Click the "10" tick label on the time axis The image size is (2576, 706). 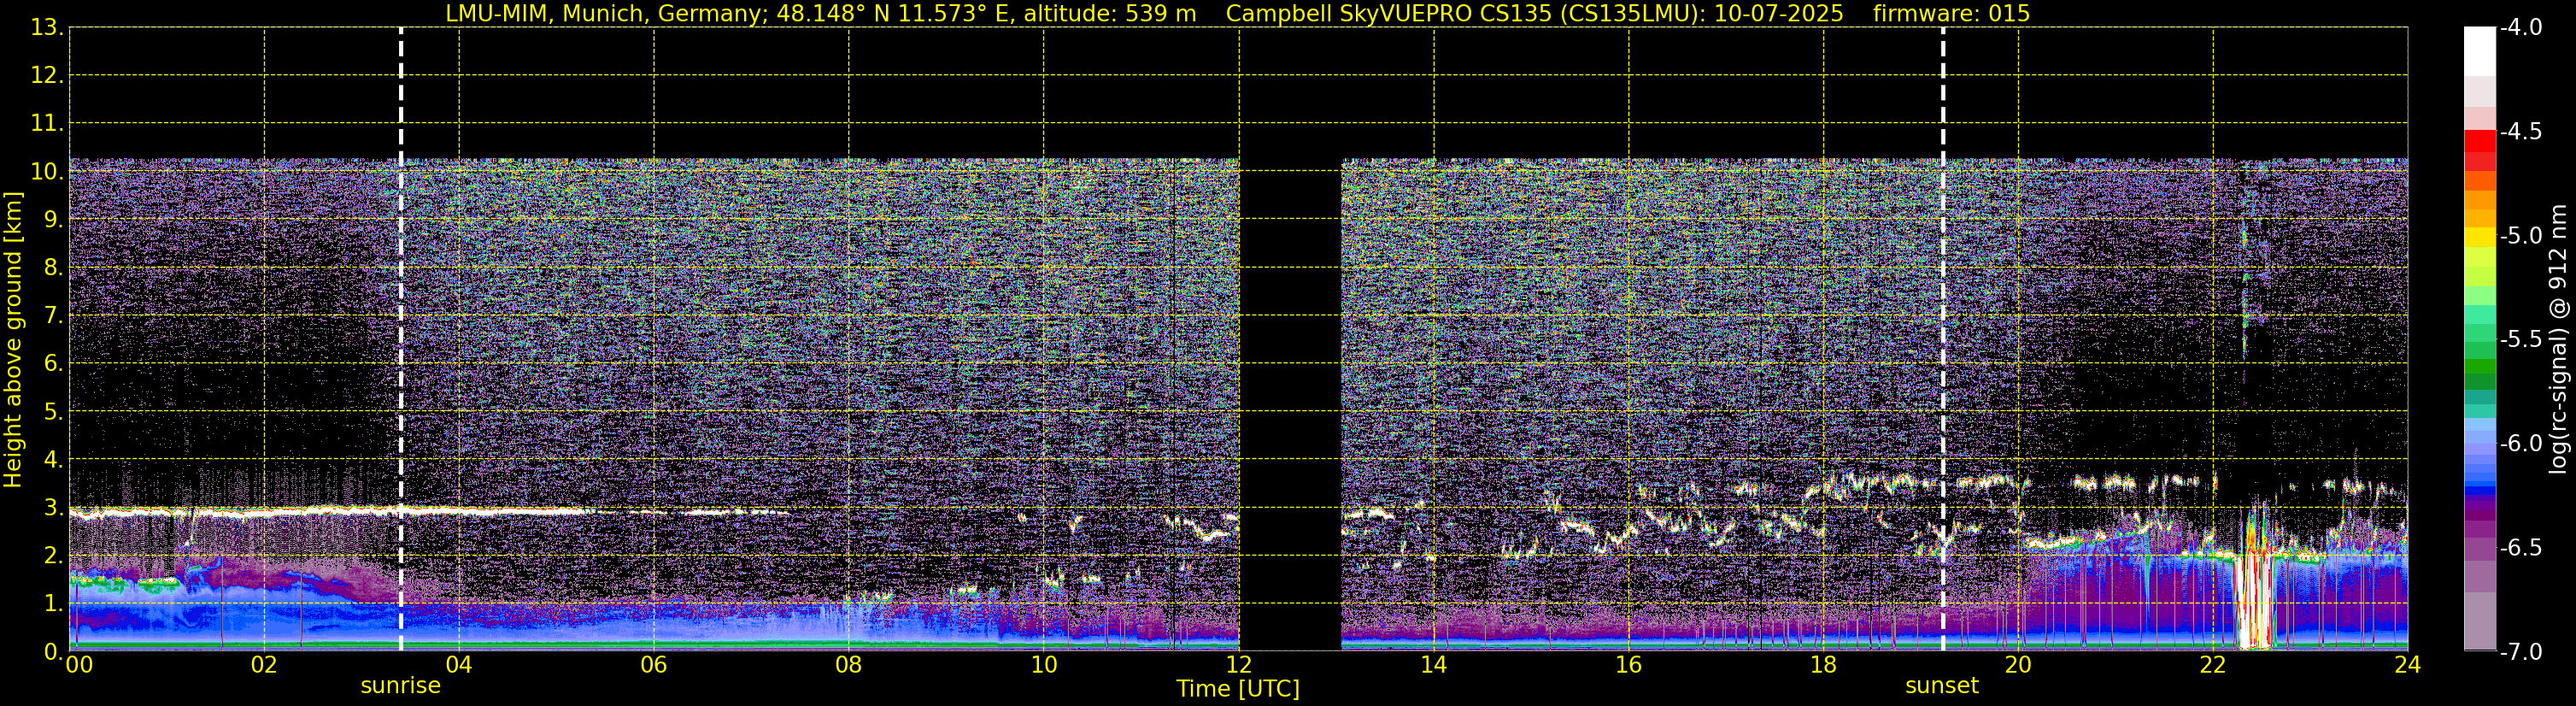pos(1044,665)
